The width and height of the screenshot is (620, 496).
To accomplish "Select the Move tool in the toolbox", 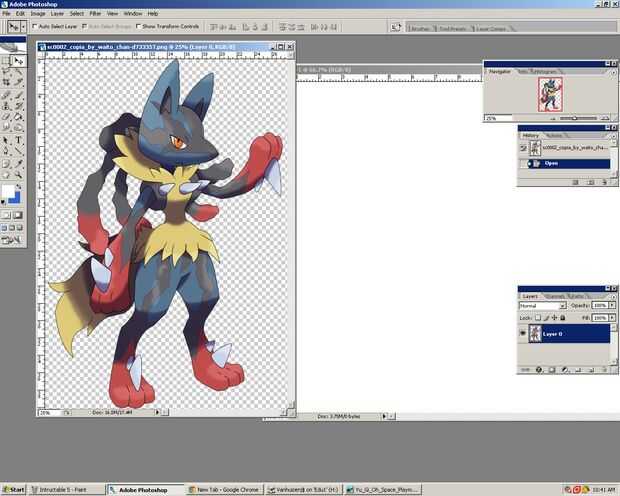I will (x=19, y=61).
